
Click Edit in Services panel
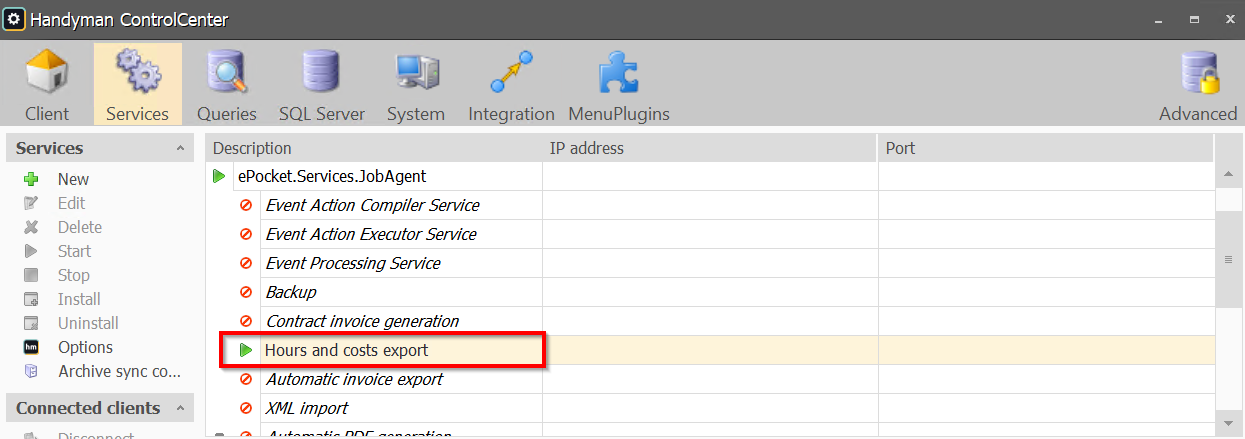point(71,203)
